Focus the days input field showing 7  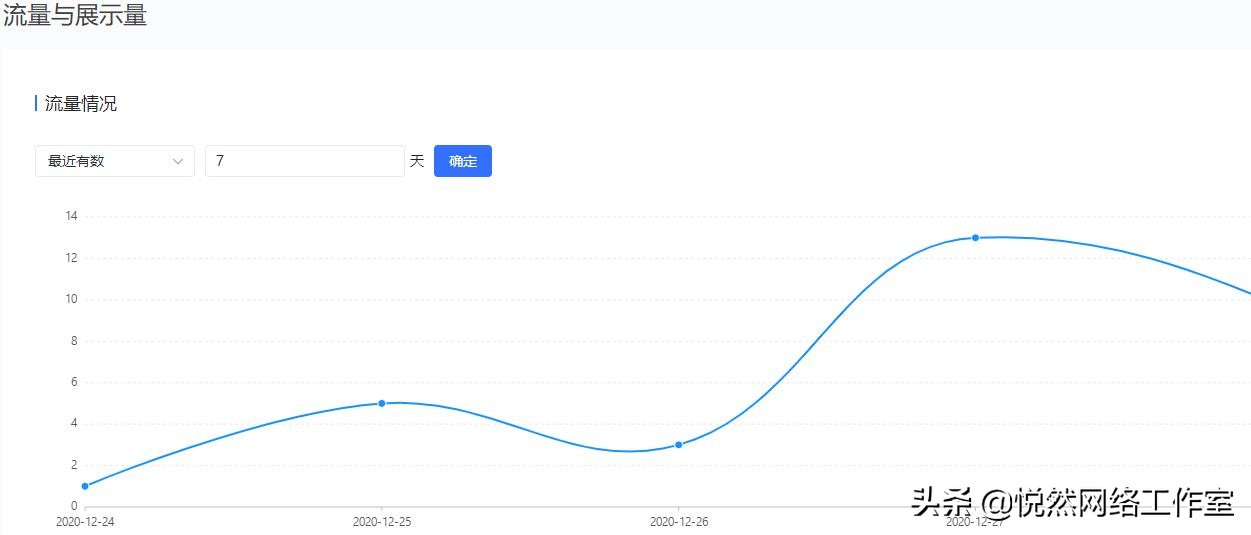tap(304, 161)
